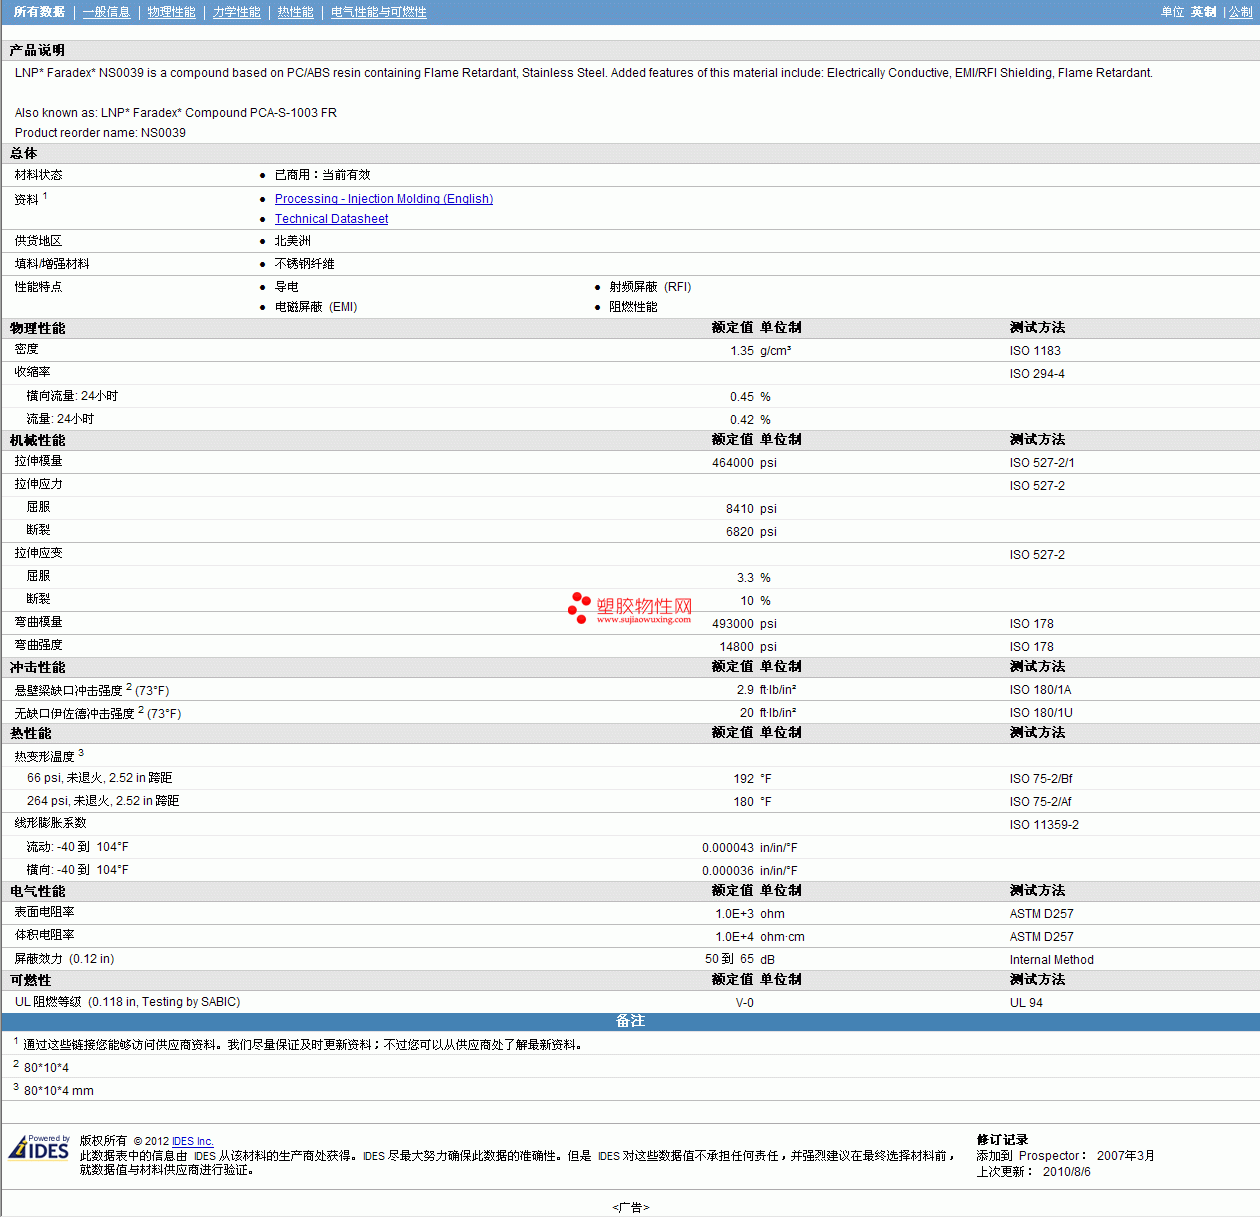Select the 所有数据 tab

[39, 12]
